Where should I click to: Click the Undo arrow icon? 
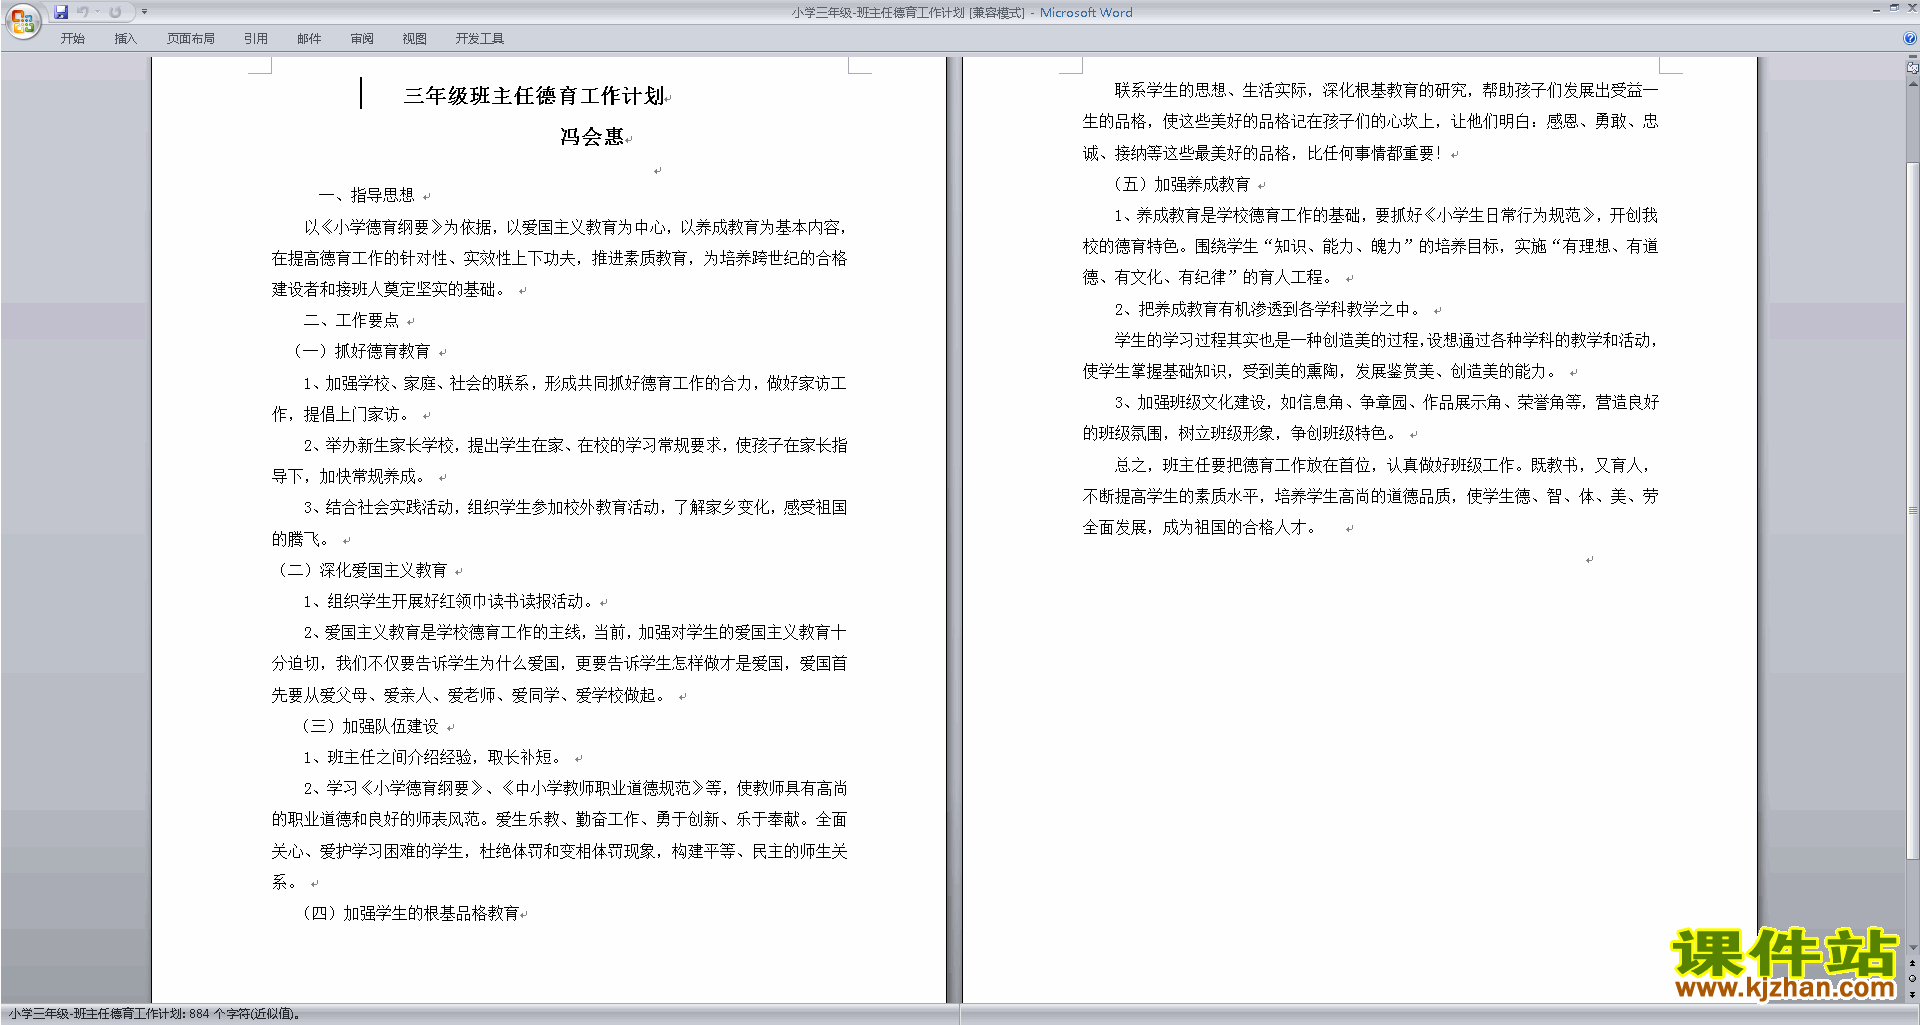coord(83,12)
